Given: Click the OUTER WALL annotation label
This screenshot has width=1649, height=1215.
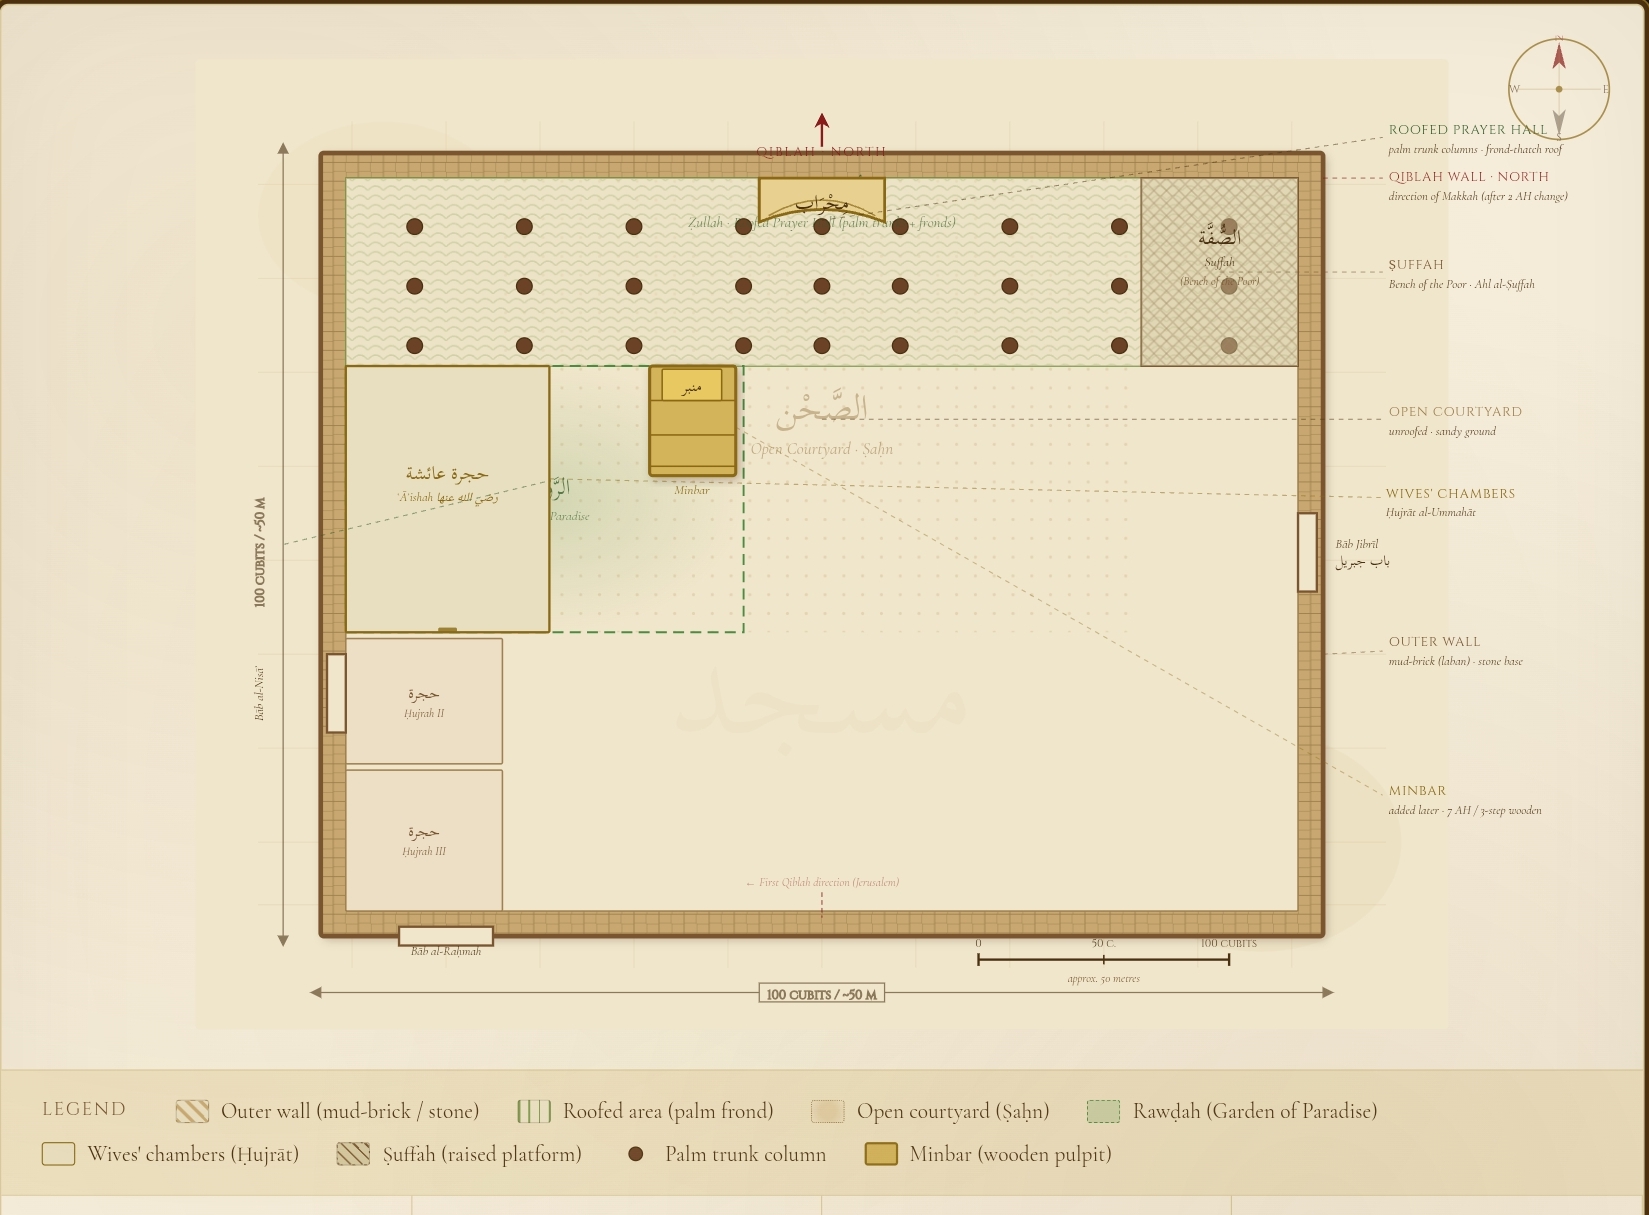Looking at the screenshot, I should [x=1434, y=642].
